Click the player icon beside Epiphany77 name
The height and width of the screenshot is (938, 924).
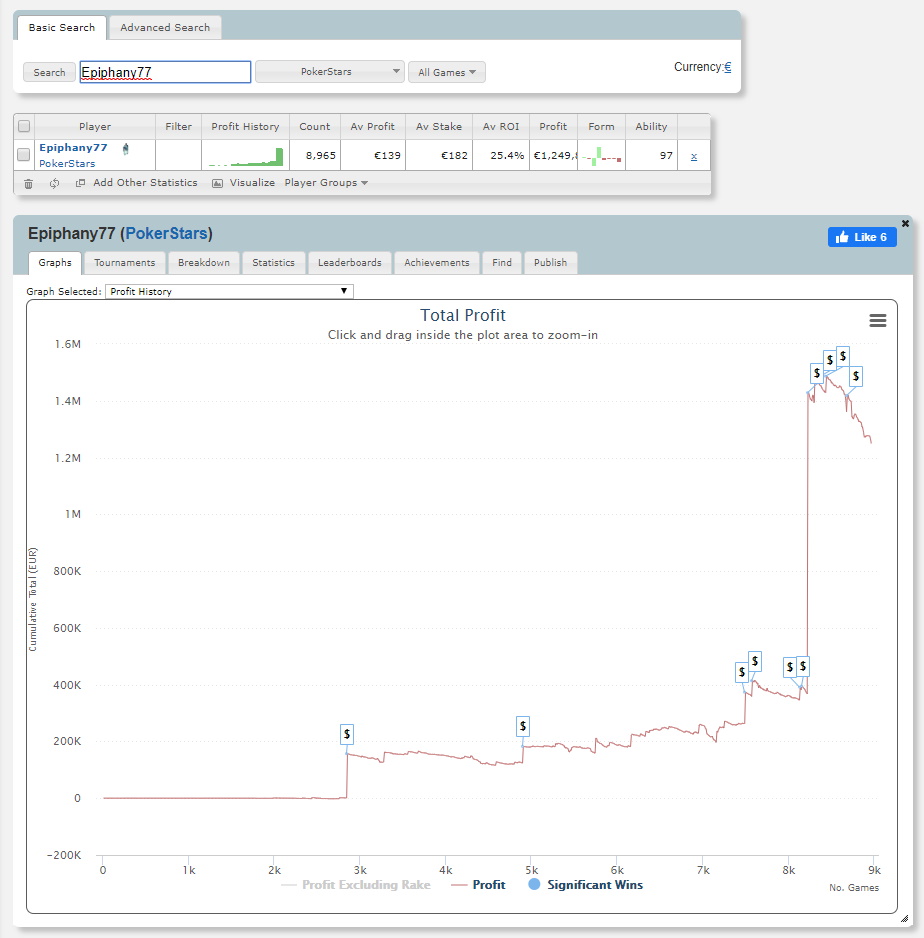tap(125, 148)
